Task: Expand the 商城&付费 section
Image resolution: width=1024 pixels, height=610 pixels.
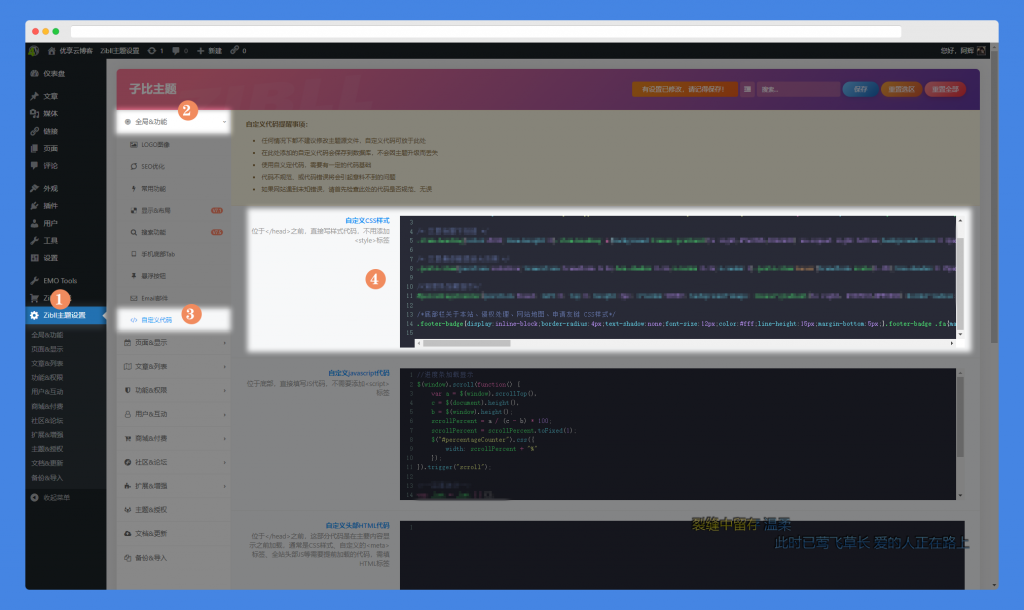Action: coord(173,438)
